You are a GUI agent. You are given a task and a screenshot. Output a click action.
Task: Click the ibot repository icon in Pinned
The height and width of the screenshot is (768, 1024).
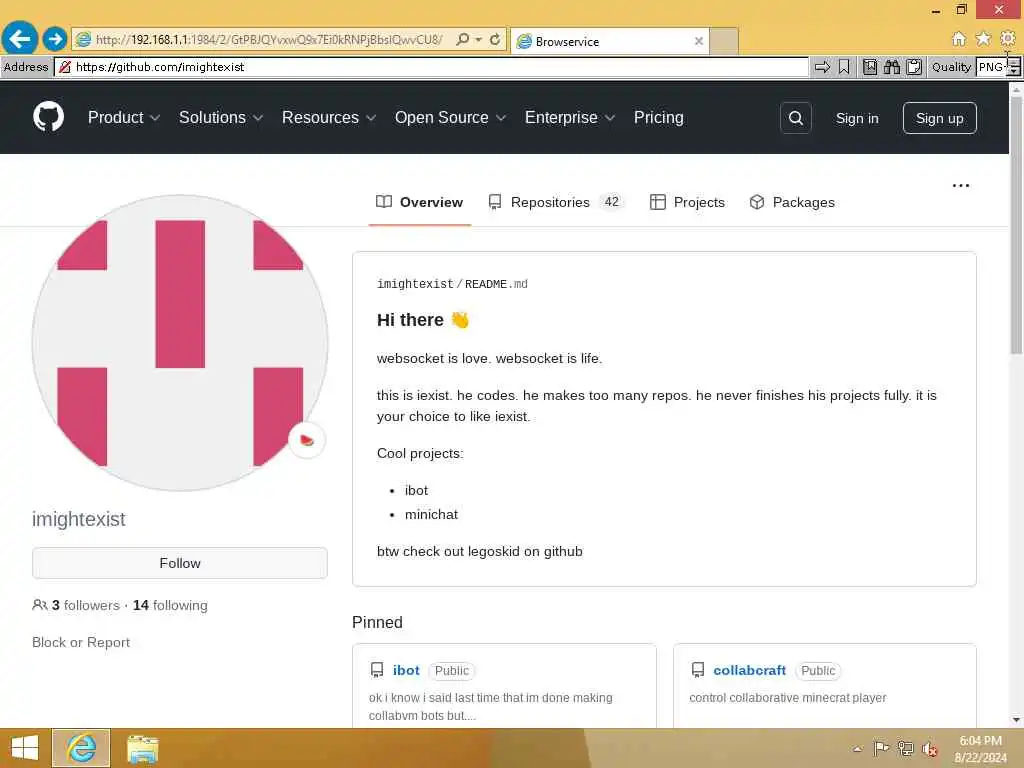tap(377, 670)
